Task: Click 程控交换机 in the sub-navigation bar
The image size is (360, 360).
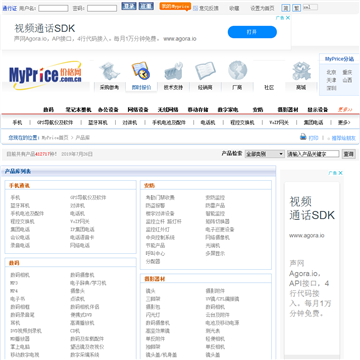Action: coord(242,123)
